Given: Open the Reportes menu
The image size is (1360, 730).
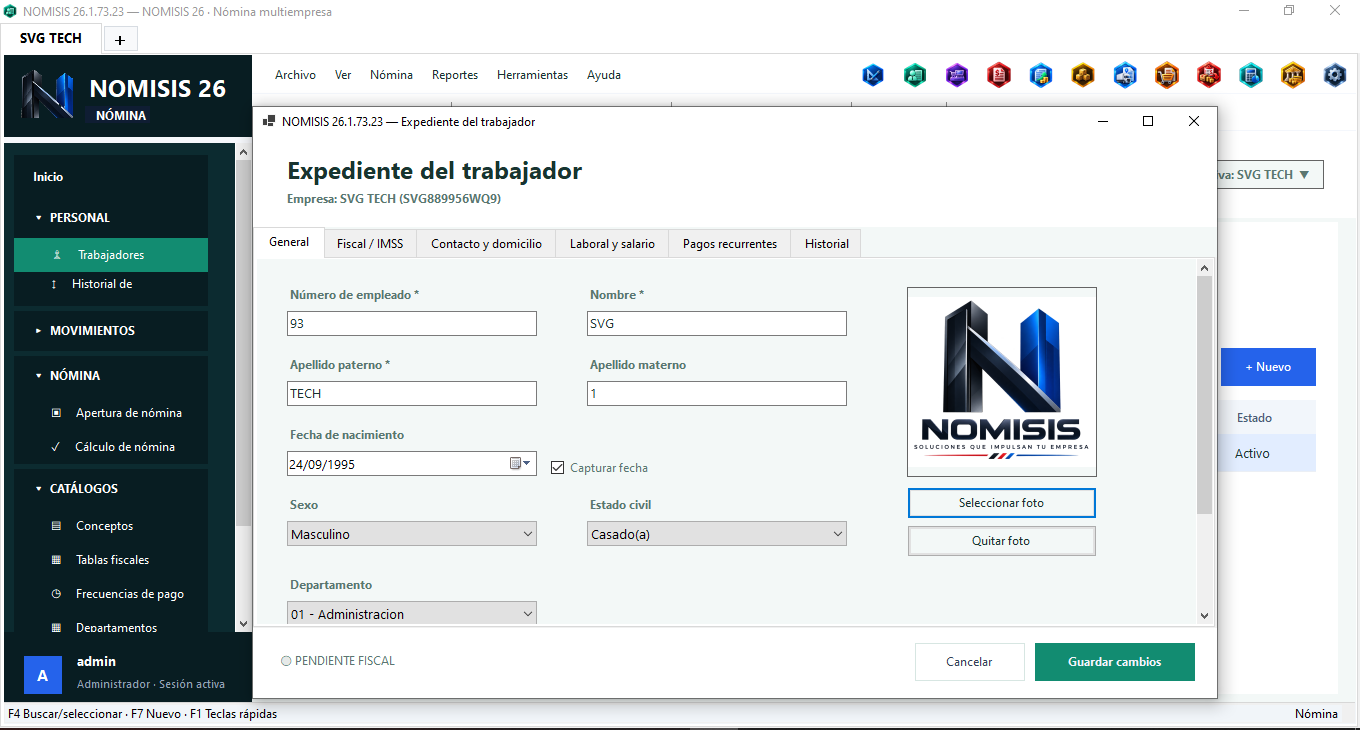Looking at the screenshot, I should point(455,75).
